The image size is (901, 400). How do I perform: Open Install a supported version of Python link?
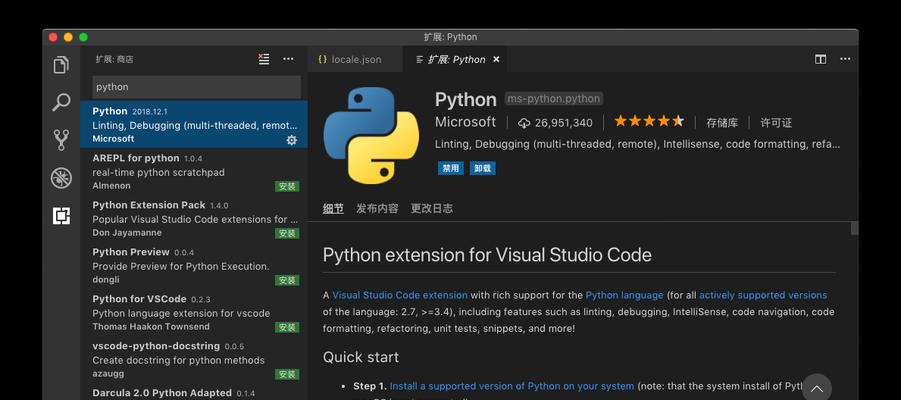512,386
